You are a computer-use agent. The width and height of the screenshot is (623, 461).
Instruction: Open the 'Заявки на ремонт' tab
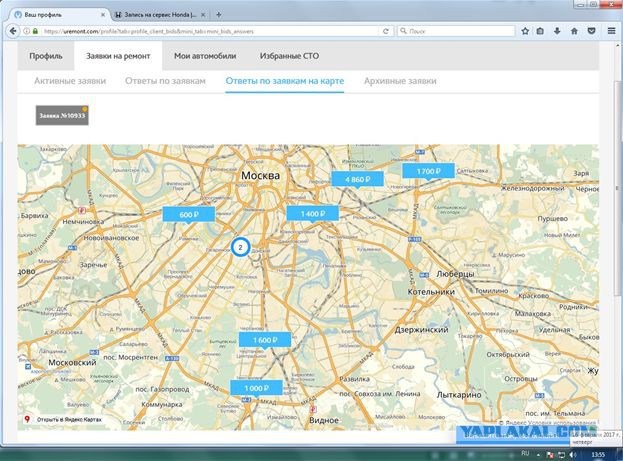pos(118,56)
